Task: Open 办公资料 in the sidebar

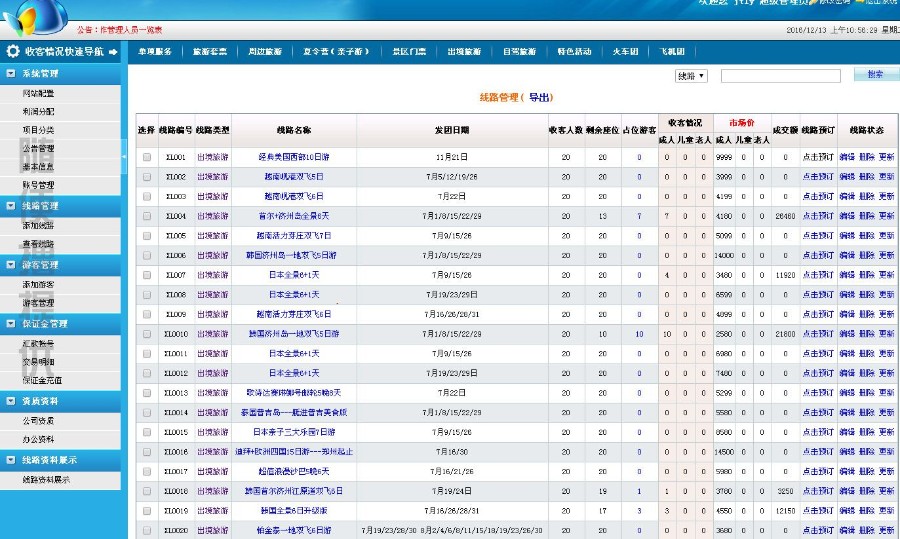Action: click(38, 439)
